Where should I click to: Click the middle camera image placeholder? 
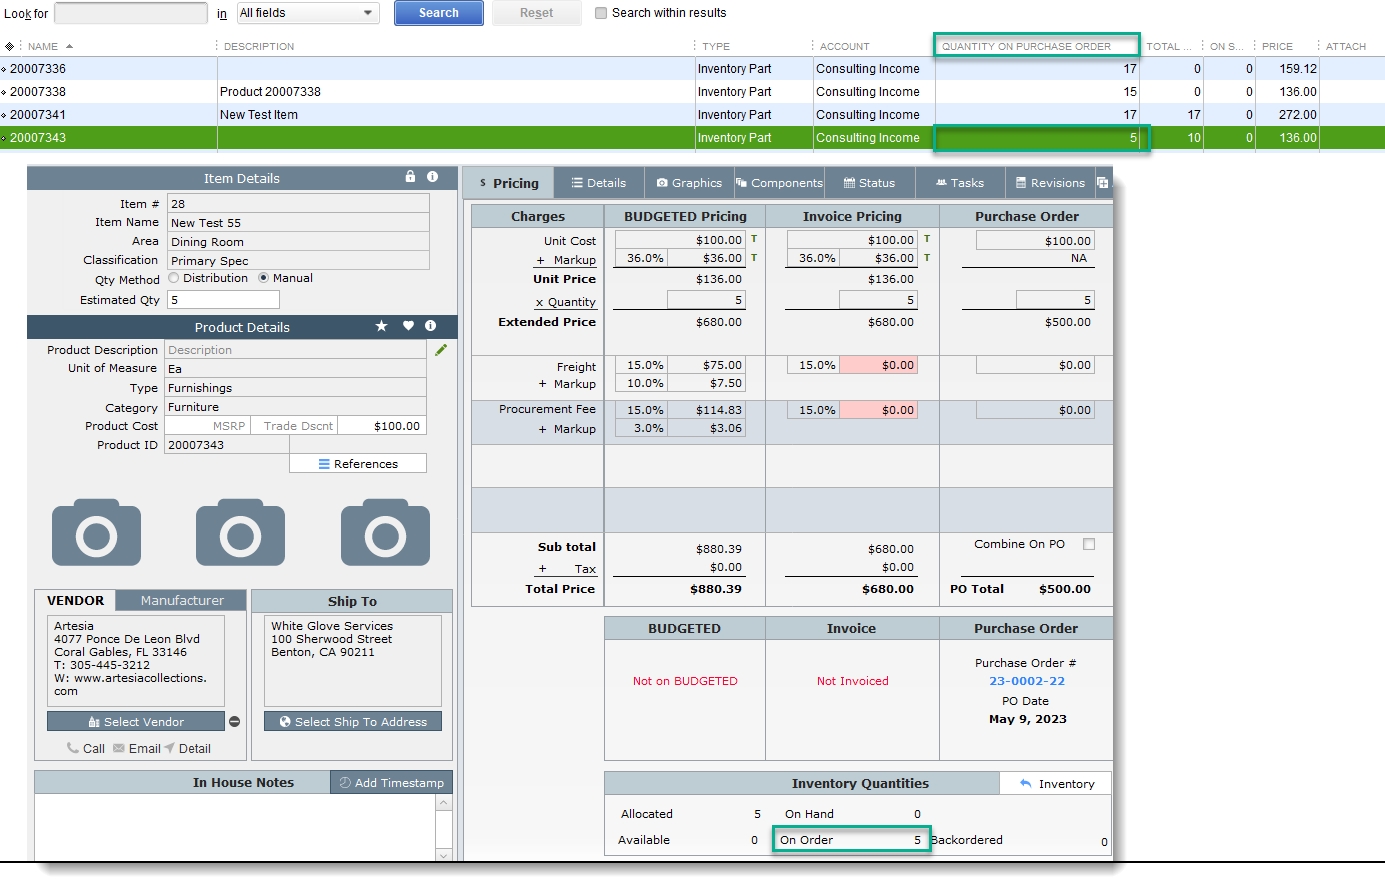pos(240,533)
